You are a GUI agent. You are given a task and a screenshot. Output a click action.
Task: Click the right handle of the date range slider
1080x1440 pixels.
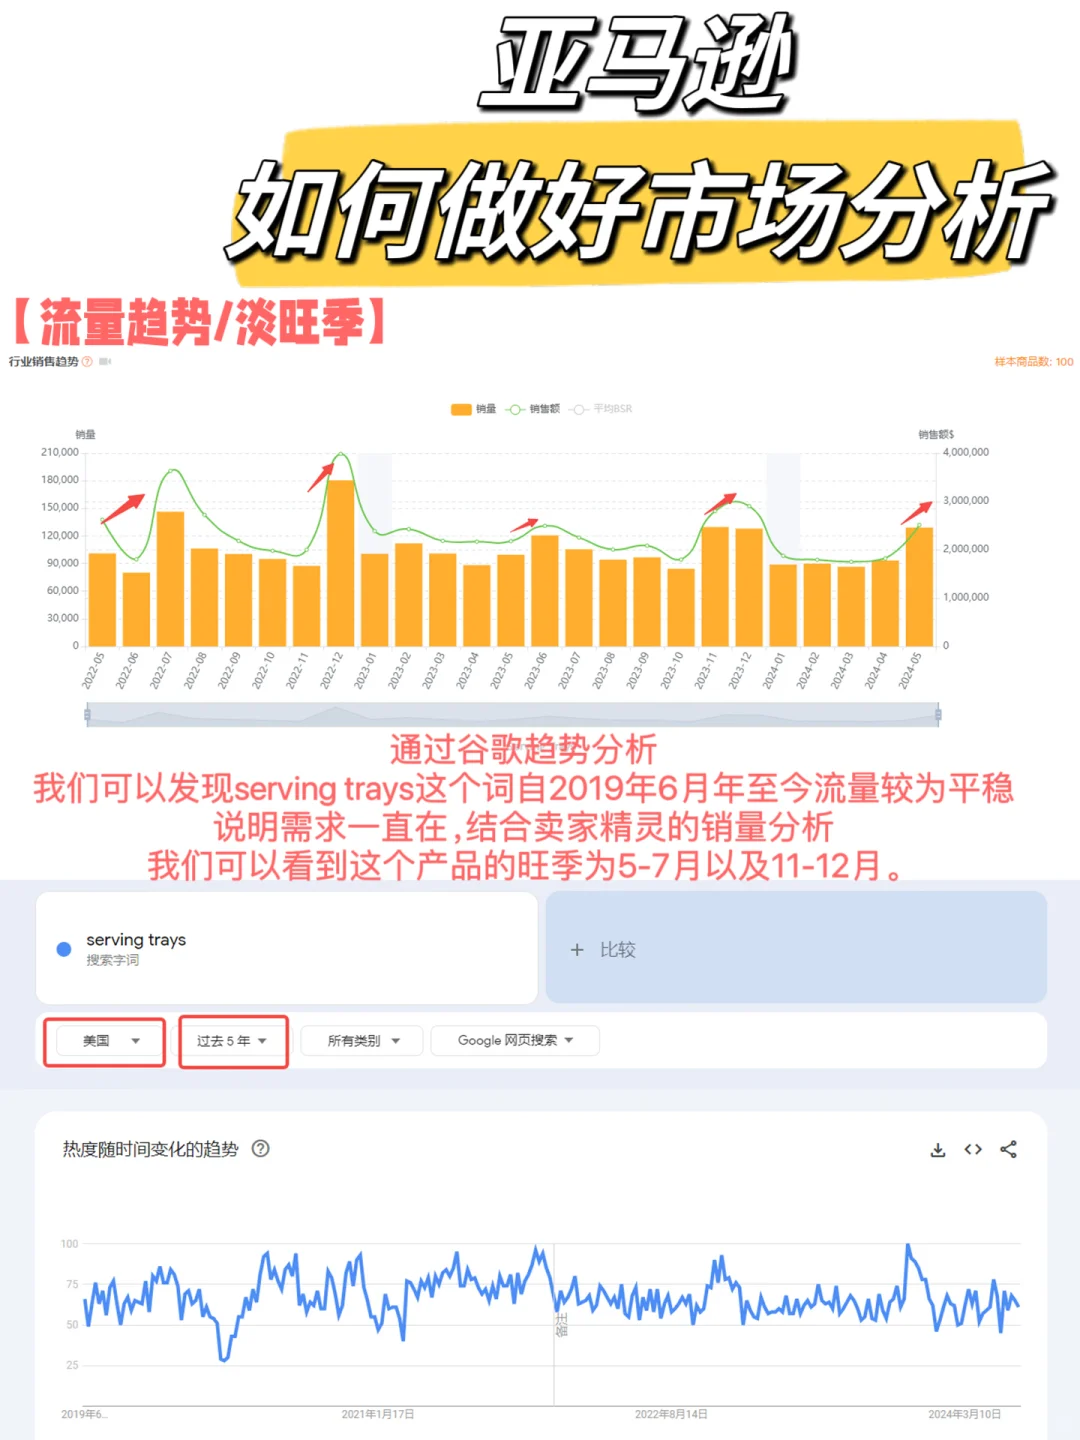coord(938,714)
